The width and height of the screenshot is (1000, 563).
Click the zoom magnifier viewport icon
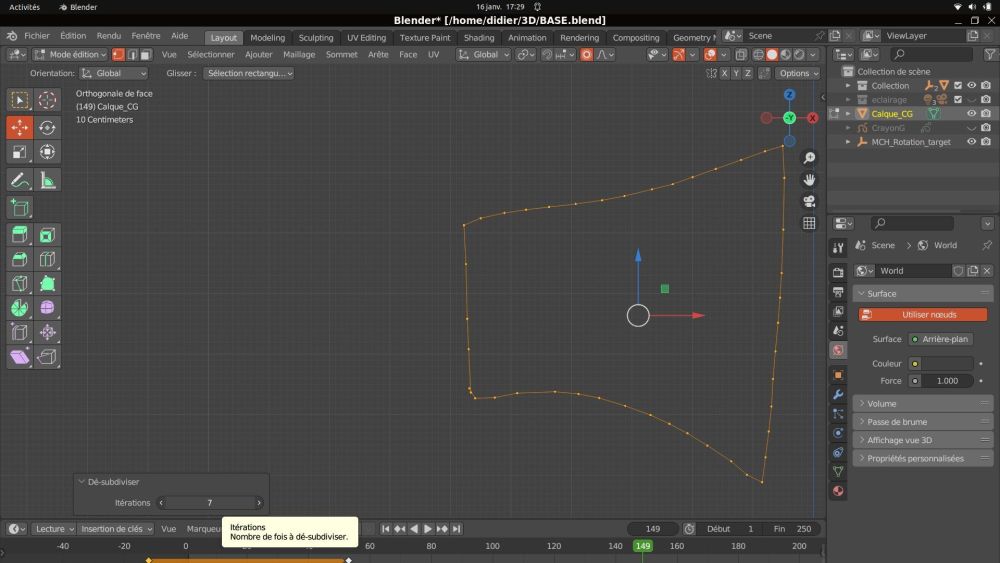pos(809,158)
